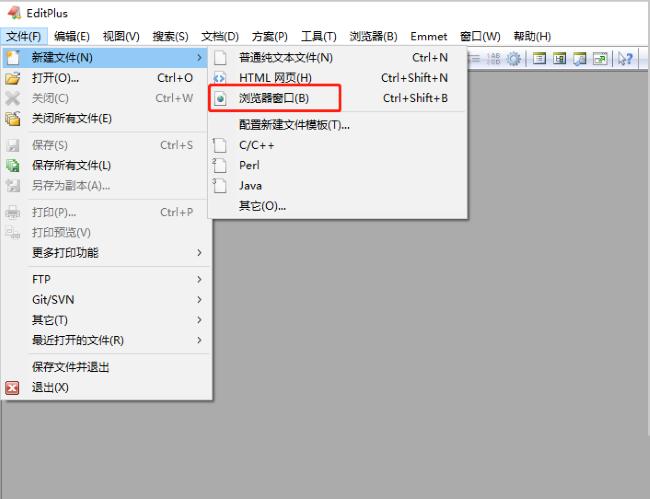Click the Java file template icon
Image resolution: width=650 pixels, height=499 pixels.
click(x=221, y=185)
